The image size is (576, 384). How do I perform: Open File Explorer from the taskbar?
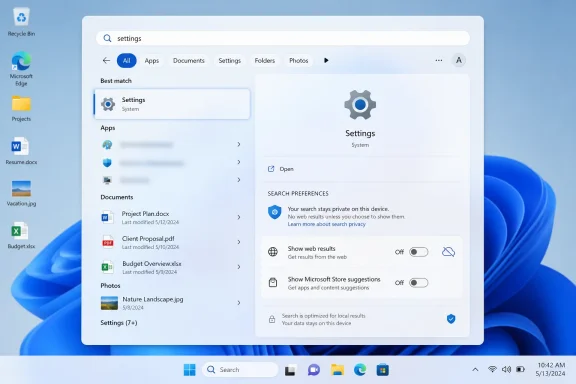point(337,370)
